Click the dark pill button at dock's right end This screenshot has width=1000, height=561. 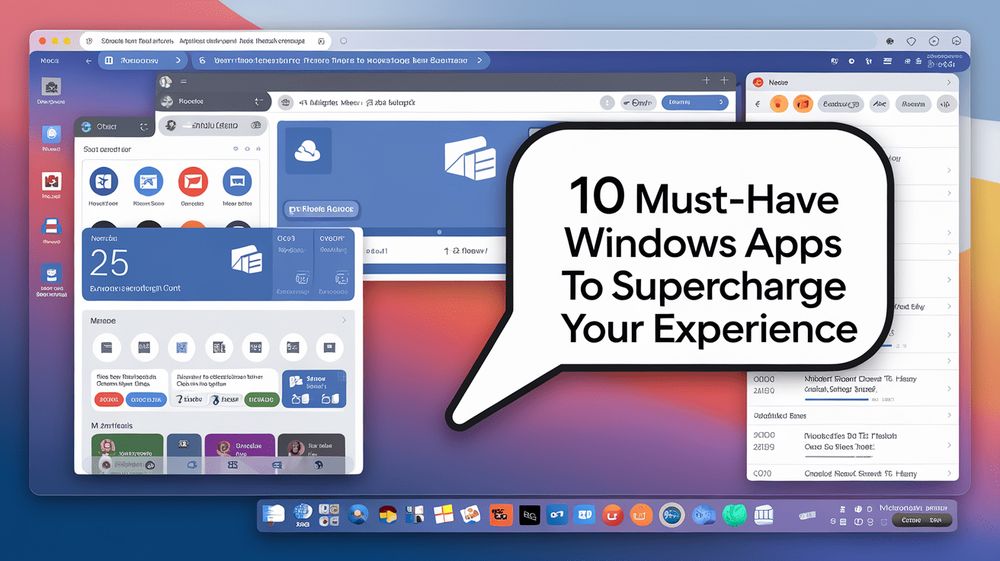click(x=922, y=520)
